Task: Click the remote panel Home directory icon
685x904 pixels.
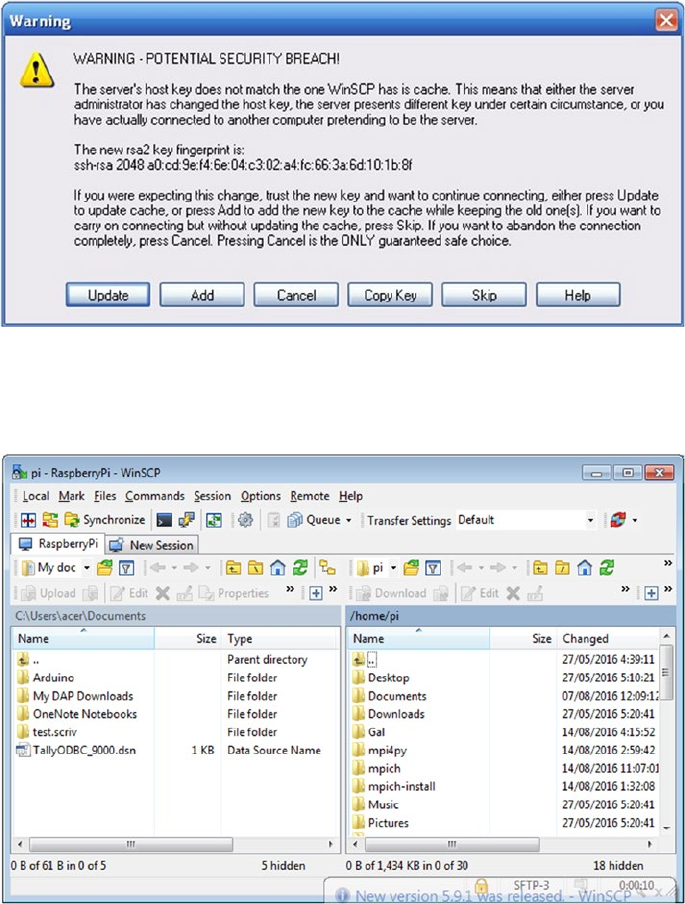Action: 584,568
